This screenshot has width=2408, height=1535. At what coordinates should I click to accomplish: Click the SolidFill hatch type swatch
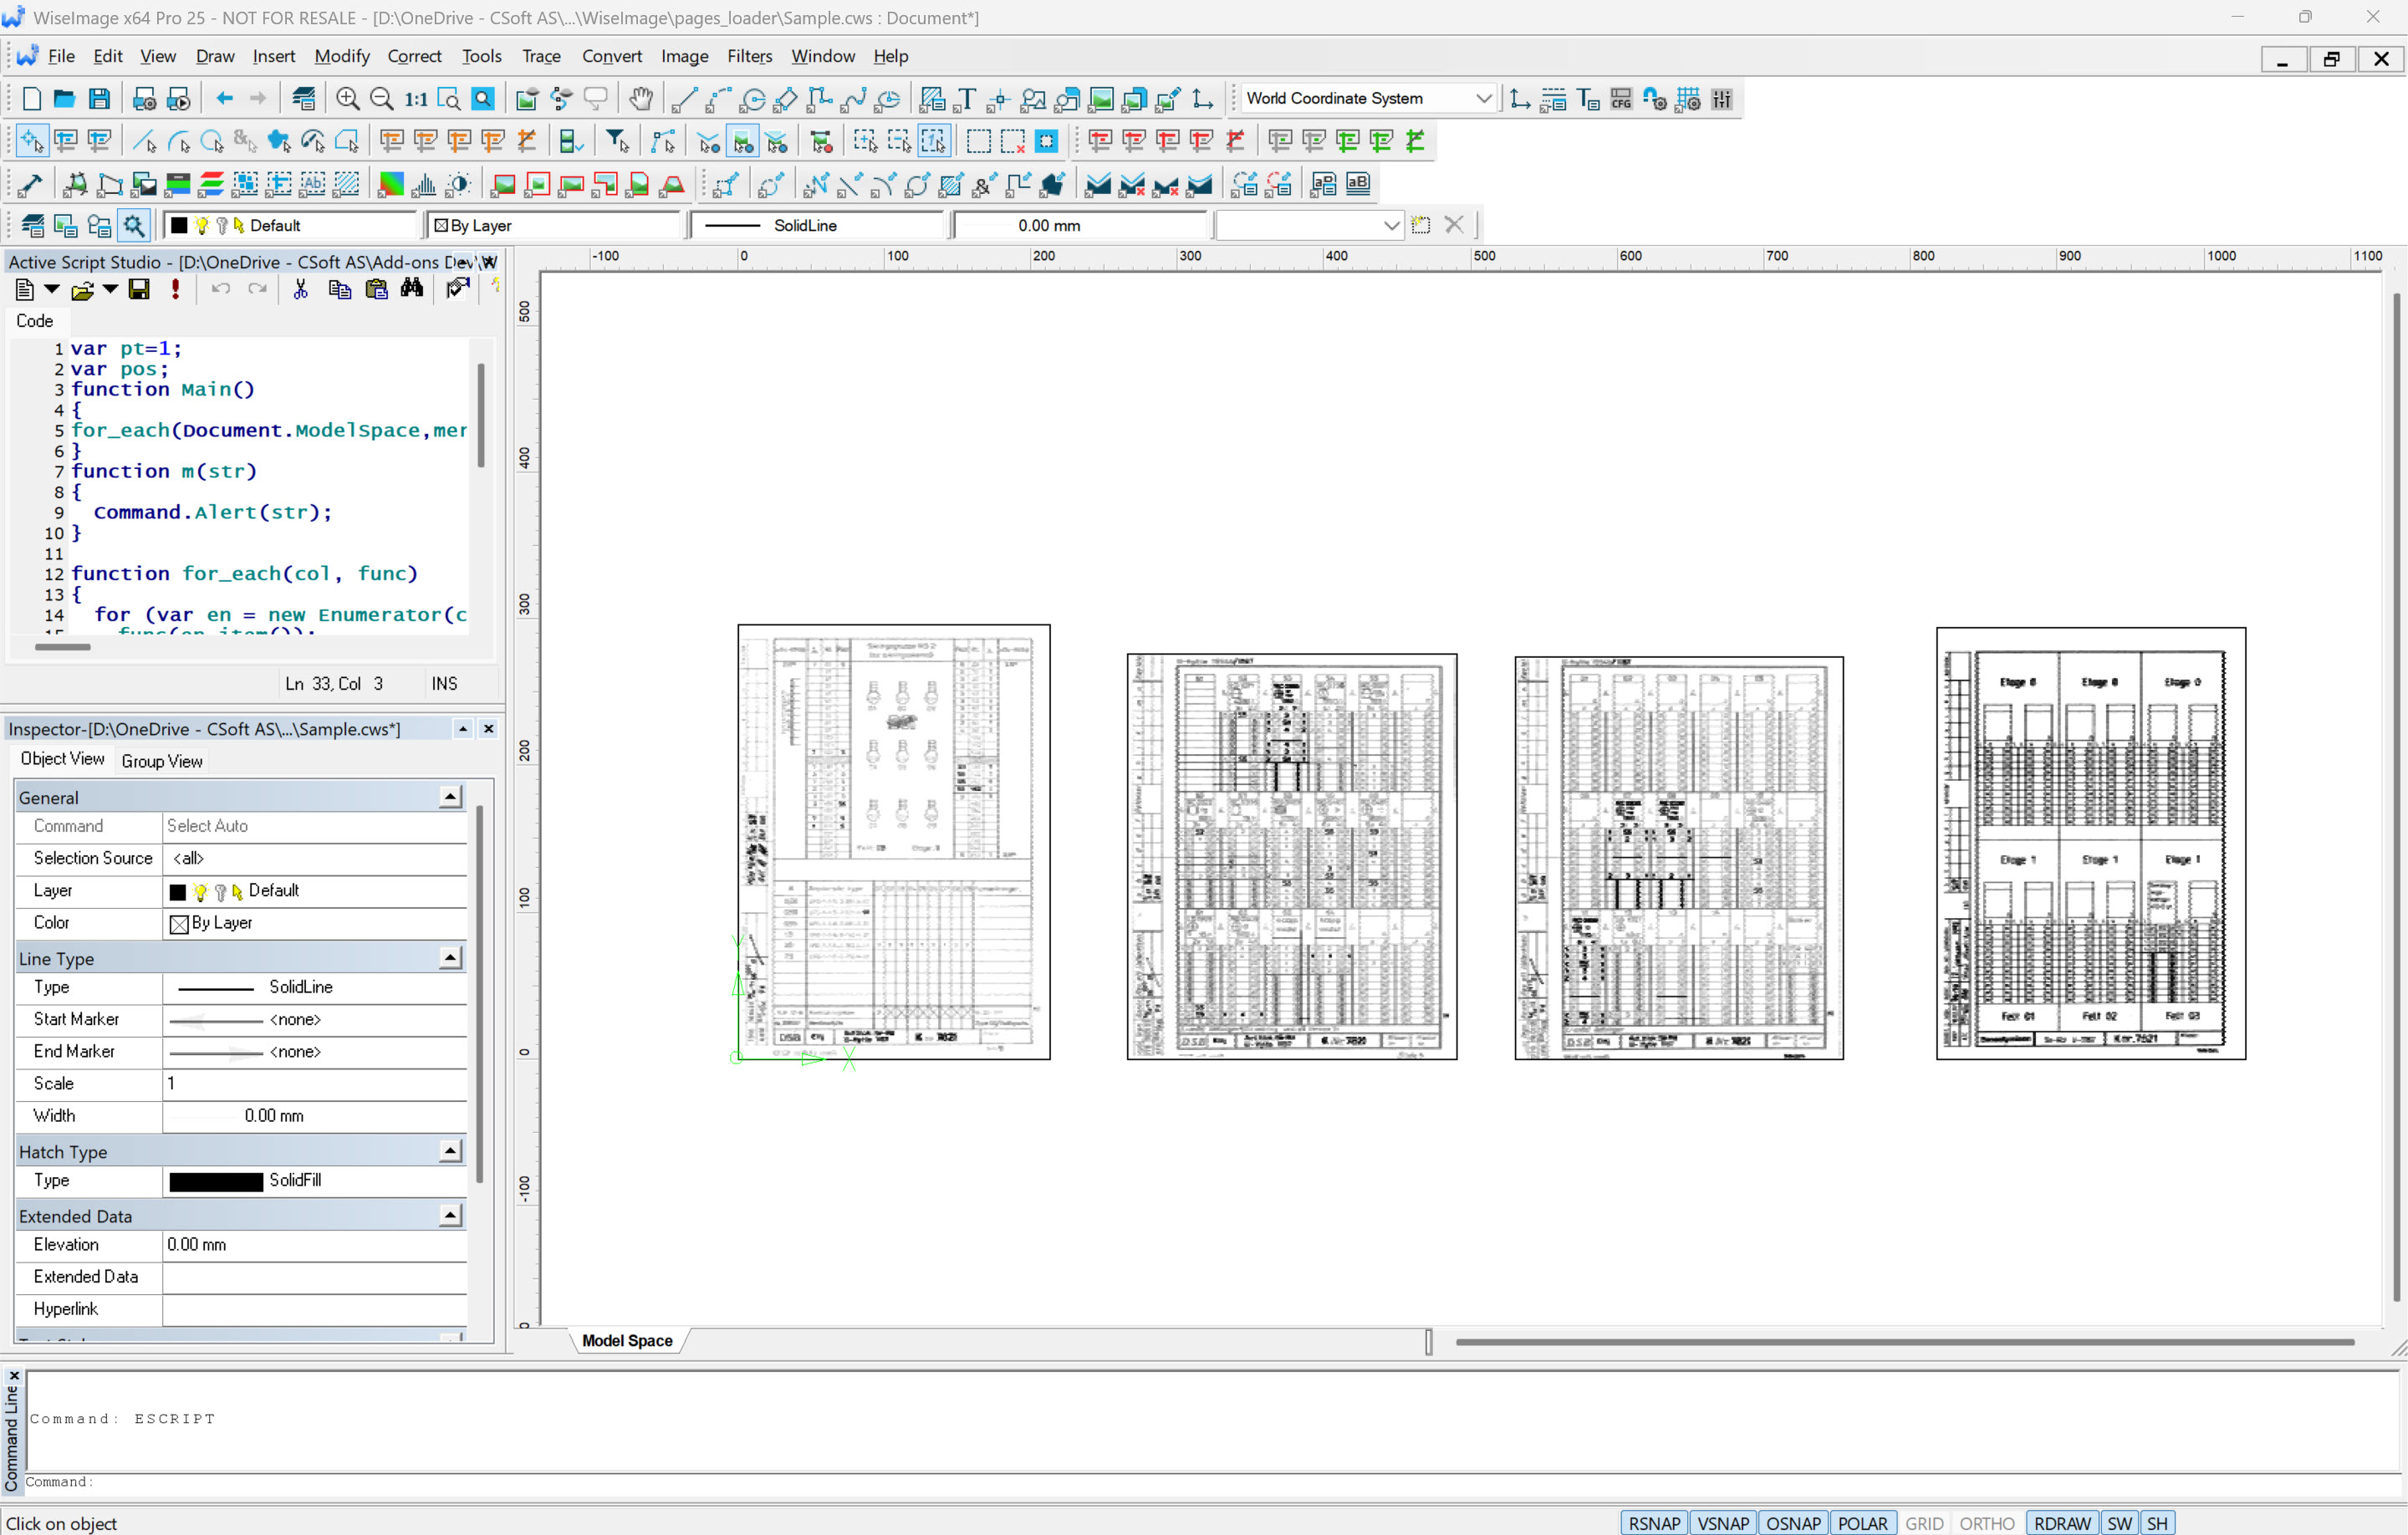point(216,1180)
